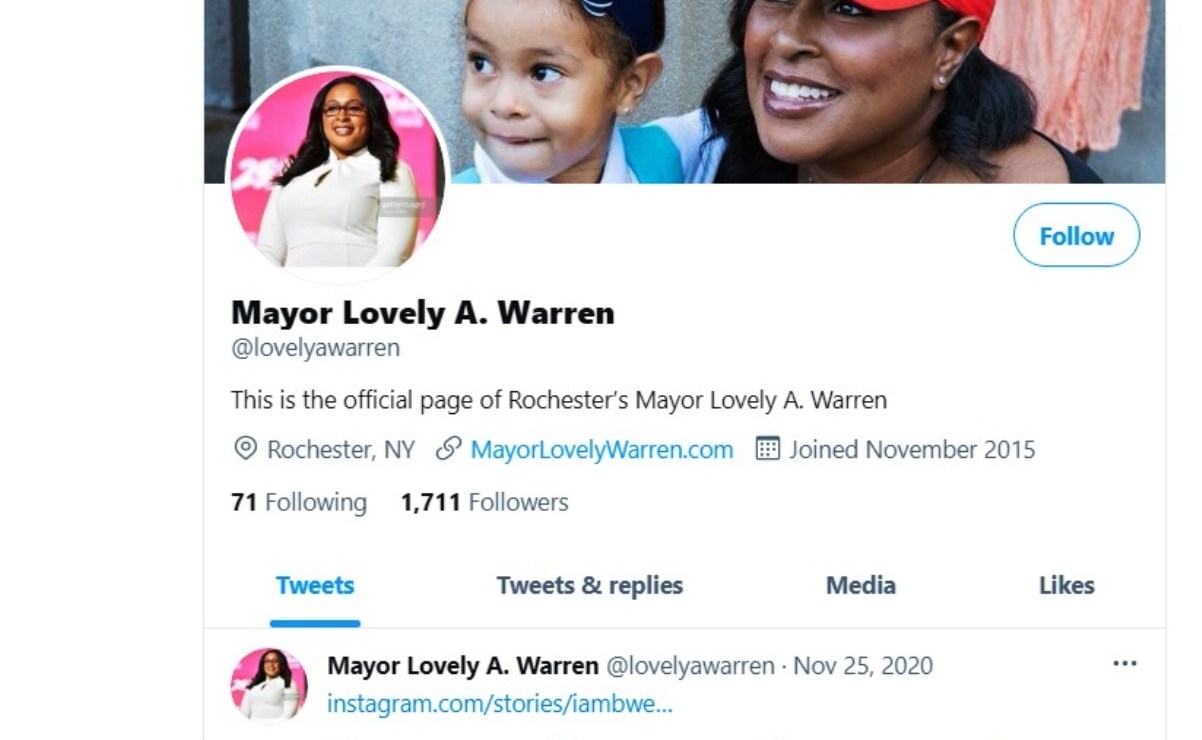Open the three-dot more menu on the tweet
Image resolution: width=1202 pixels, height=740 pixels.
(x=1125, y=663)
